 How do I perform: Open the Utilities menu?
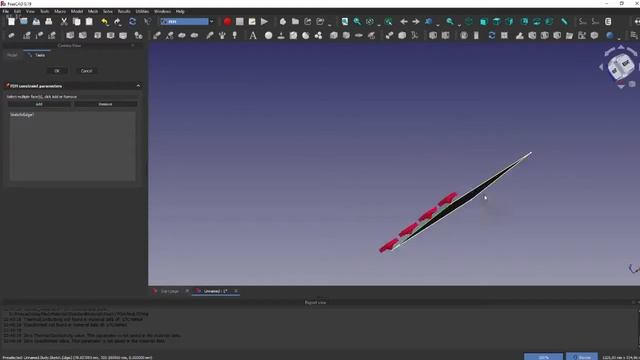click(x=142, y=11)
